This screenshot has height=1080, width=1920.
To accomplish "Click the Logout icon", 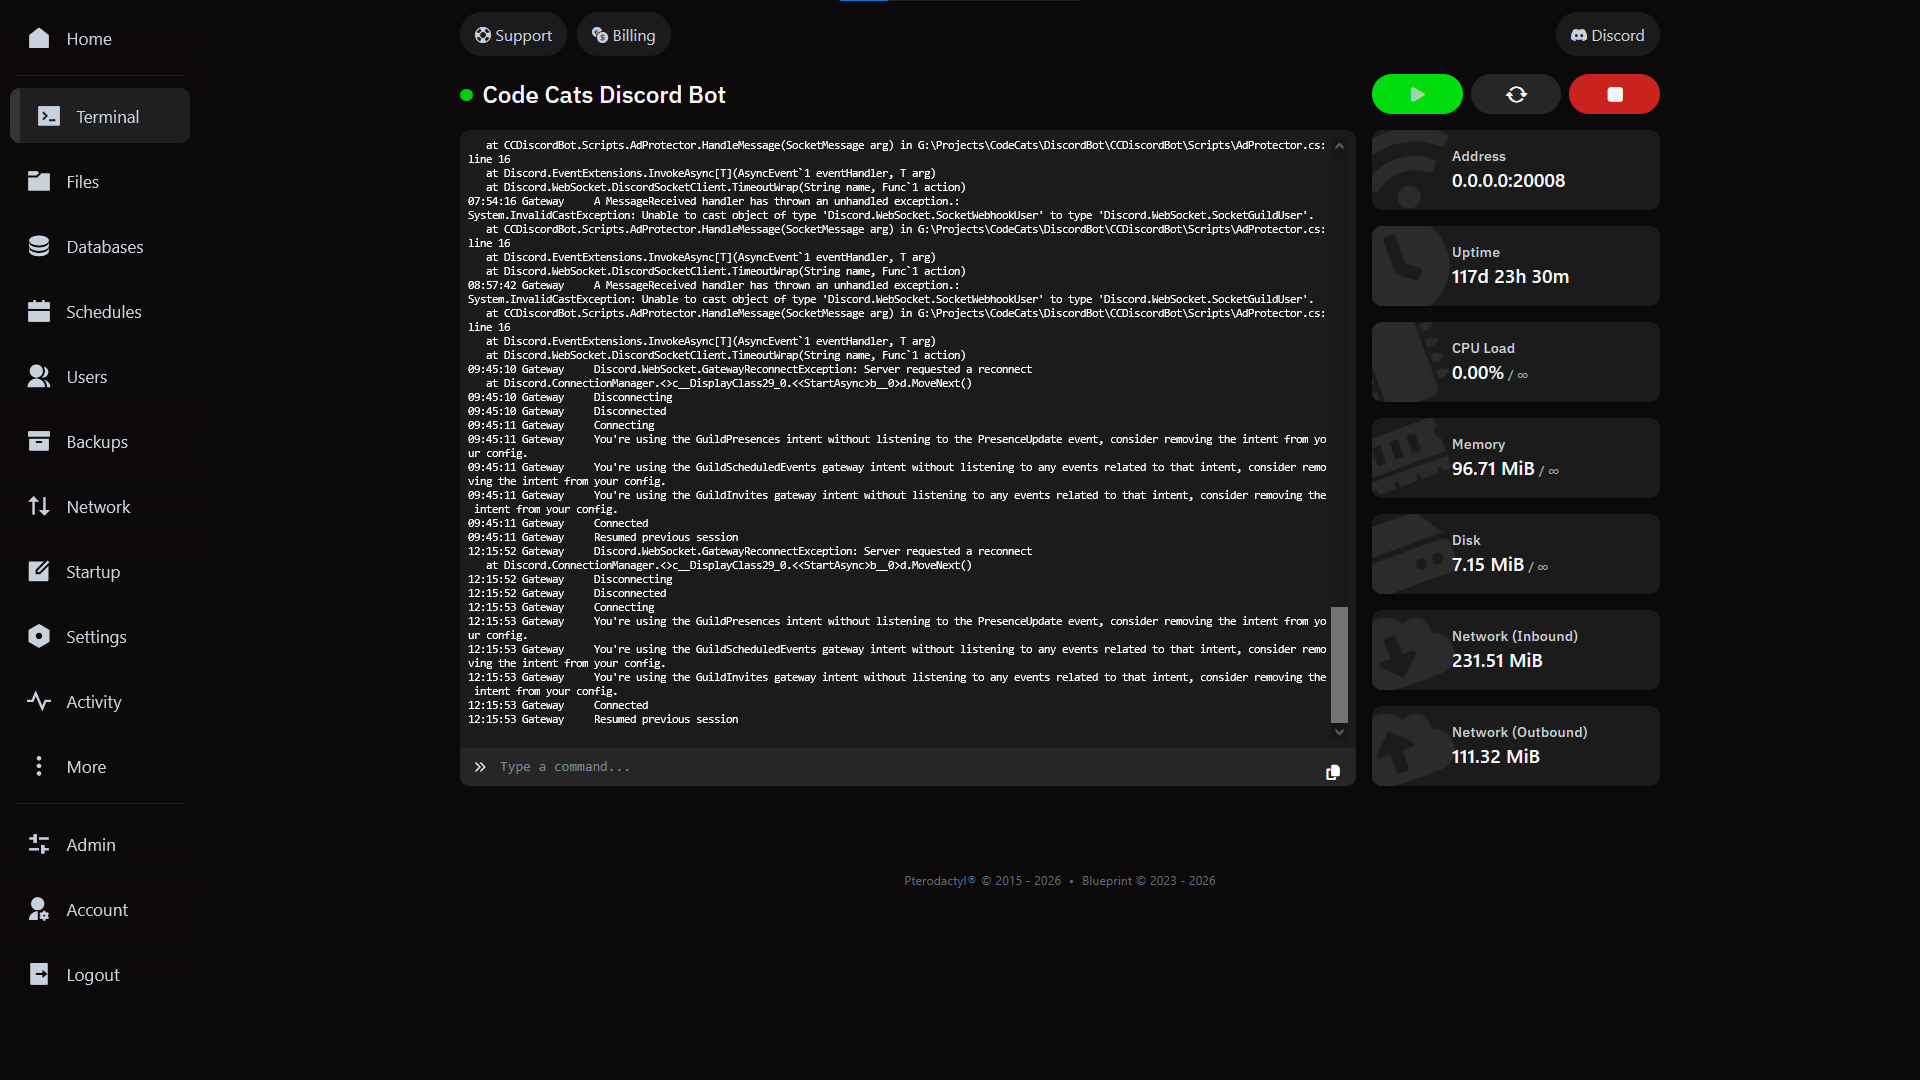I will [x=39, y=974].
